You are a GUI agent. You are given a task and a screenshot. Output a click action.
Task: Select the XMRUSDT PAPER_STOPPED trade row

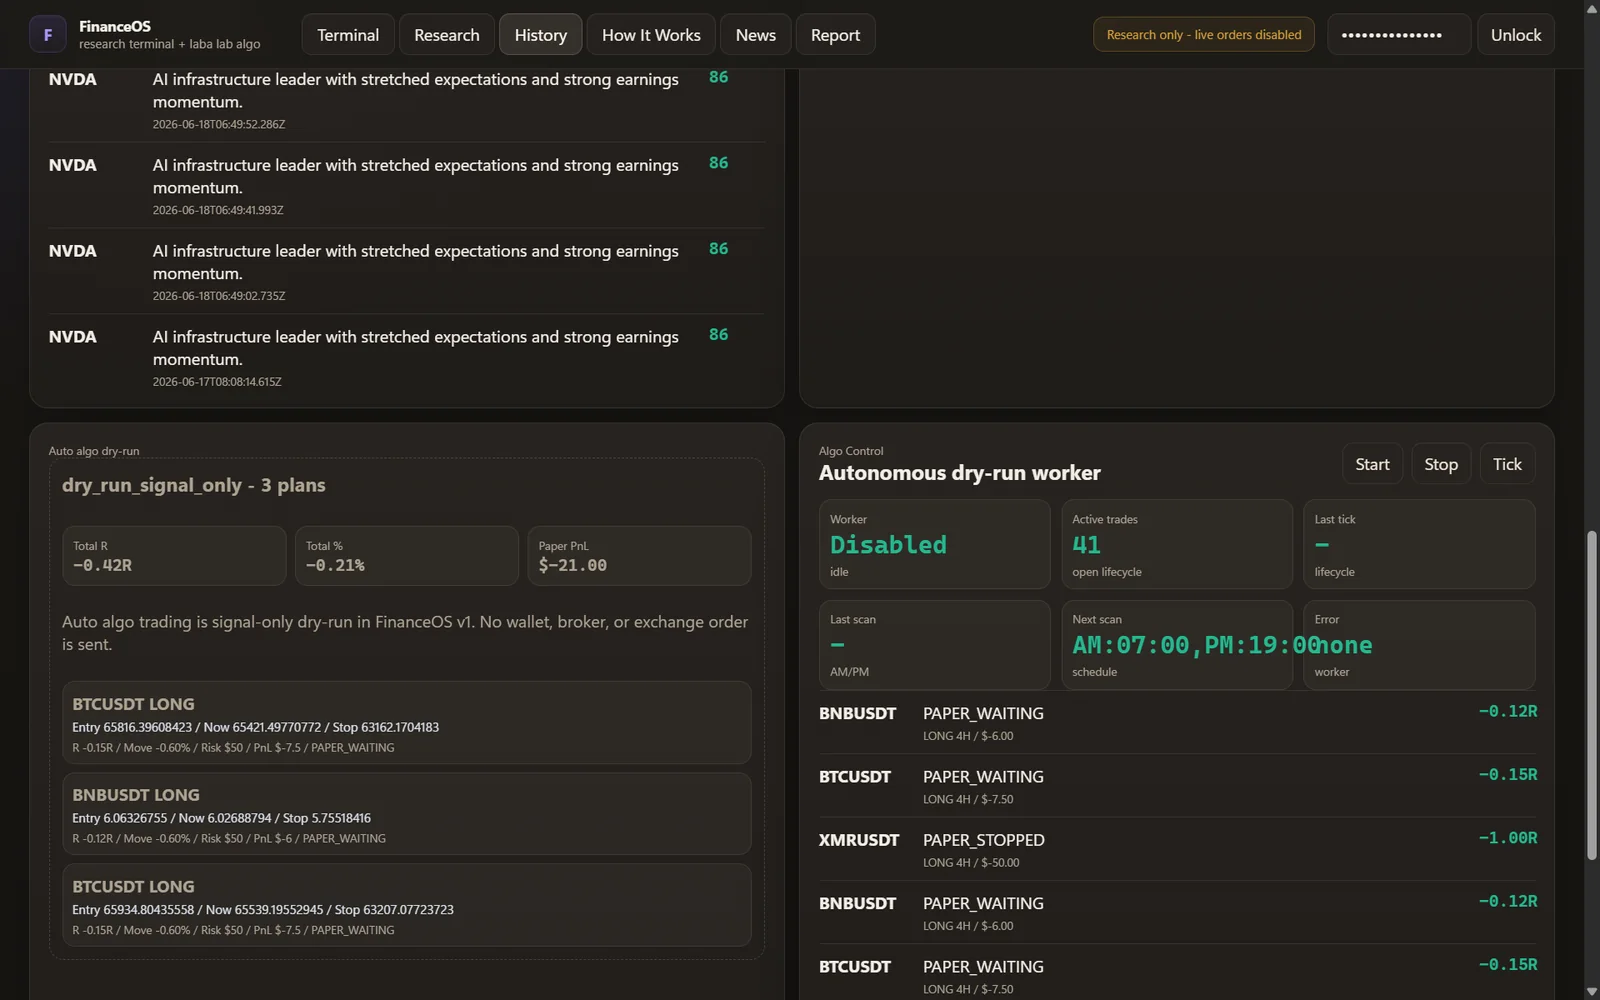point(1177,849)
